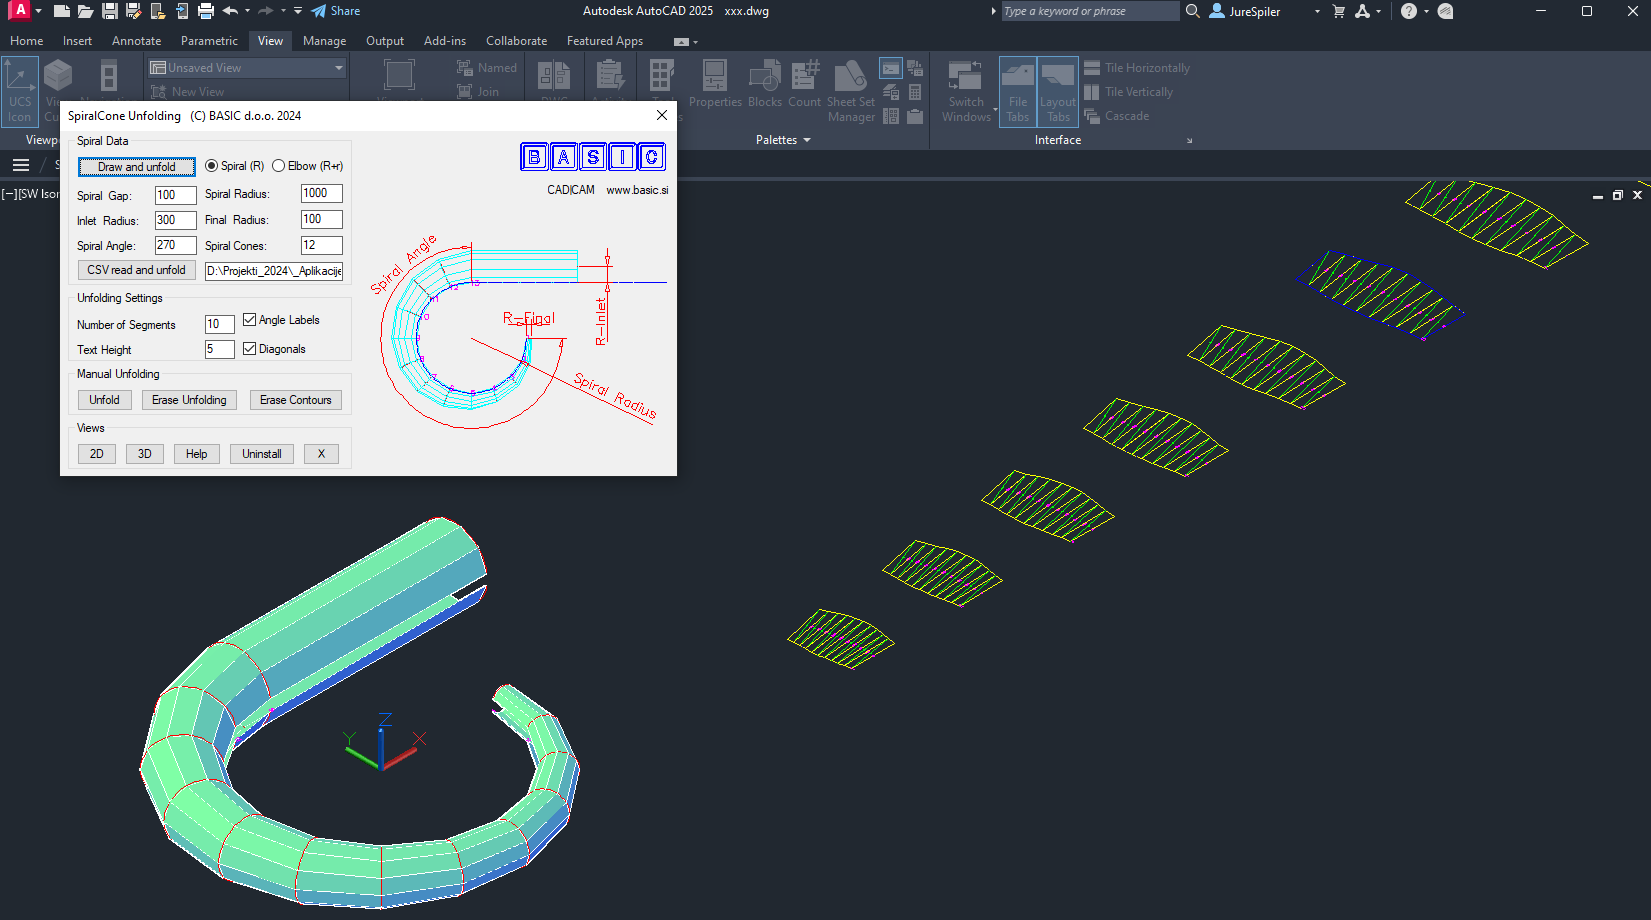Image resolution: width=1651 pixels, height=920 pixels.
Task: Open the UCS Icon tool
Action: click(20, 91)
